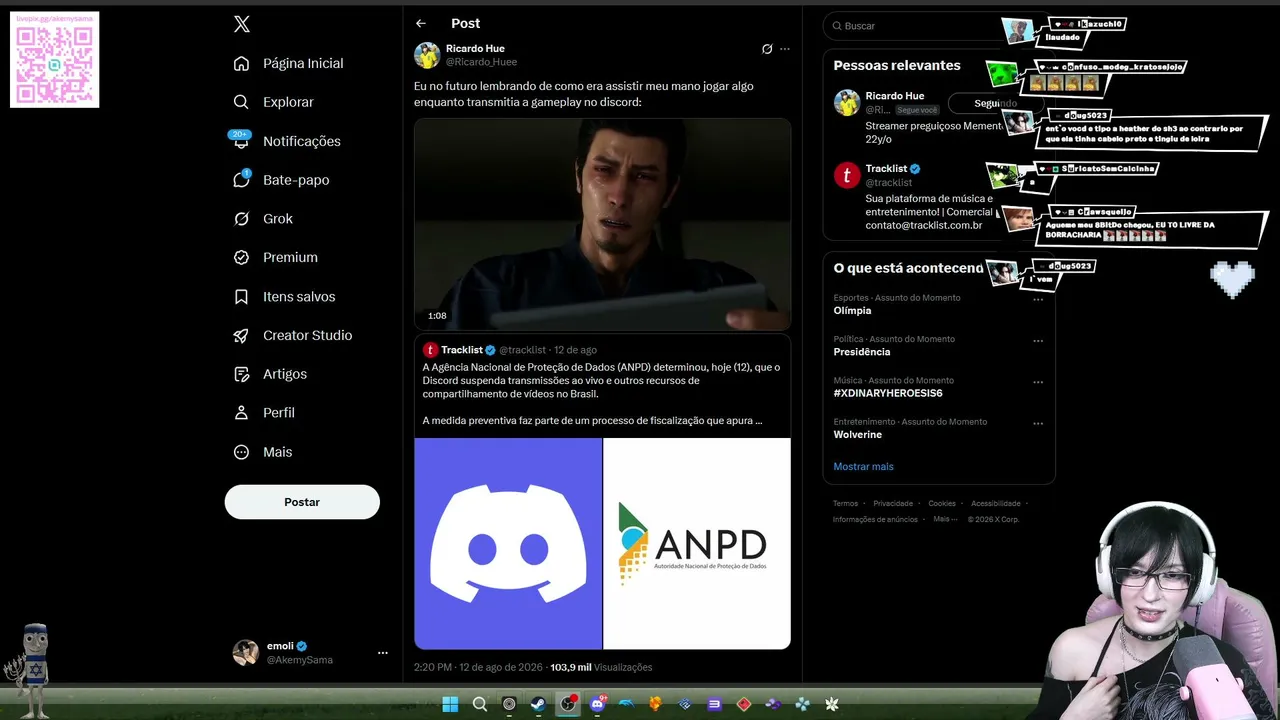The image size is (1280, 720).
Task: Open the red diamond taskbar app
Action: tap(743, 704)
